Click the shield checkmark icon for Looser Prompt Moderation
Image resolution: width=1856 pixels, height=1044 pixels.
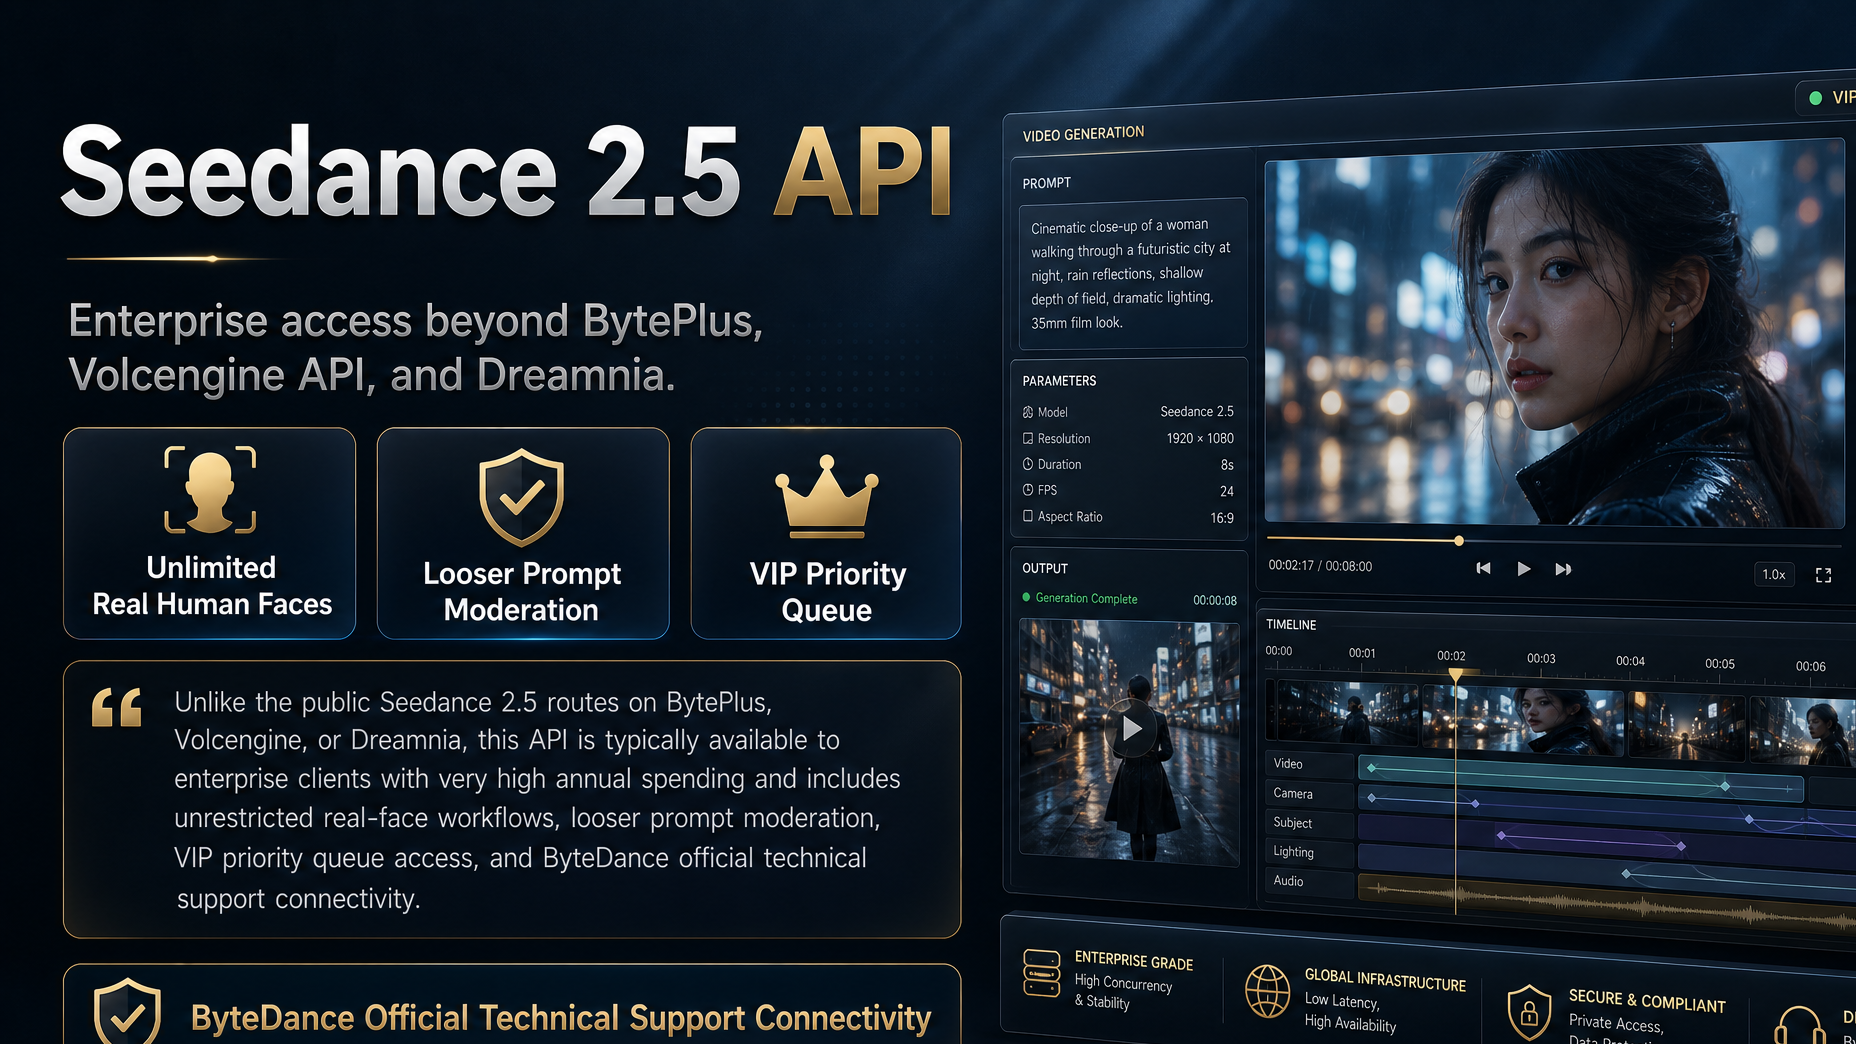[522, 497]
